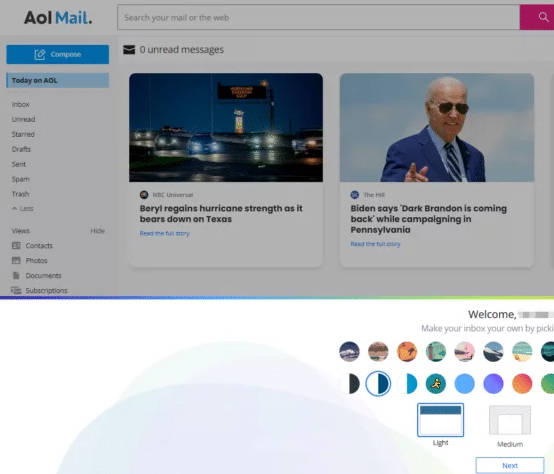Screen dimensions: 554x474
Task: Click in the search mail field
Action: pyautogui.click(x=319, y=17)
